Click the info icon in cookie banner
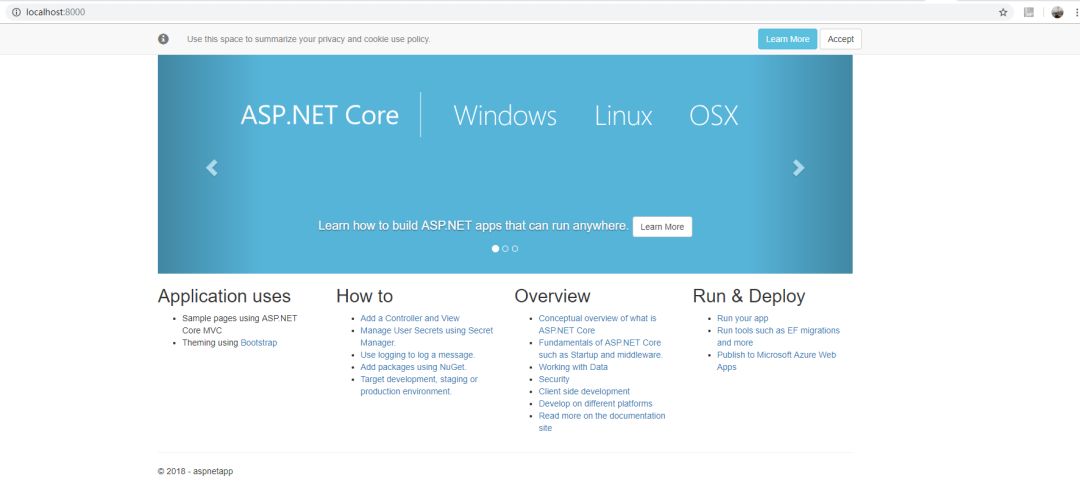Screen dimensions: 1080x501 tap(163, 39)
